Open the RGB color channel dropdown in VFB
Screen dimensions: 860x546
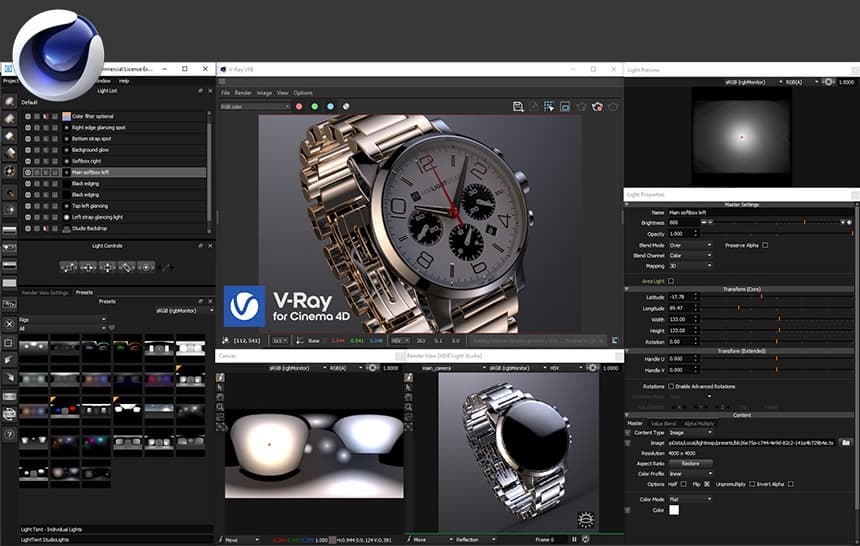(255, 106)
